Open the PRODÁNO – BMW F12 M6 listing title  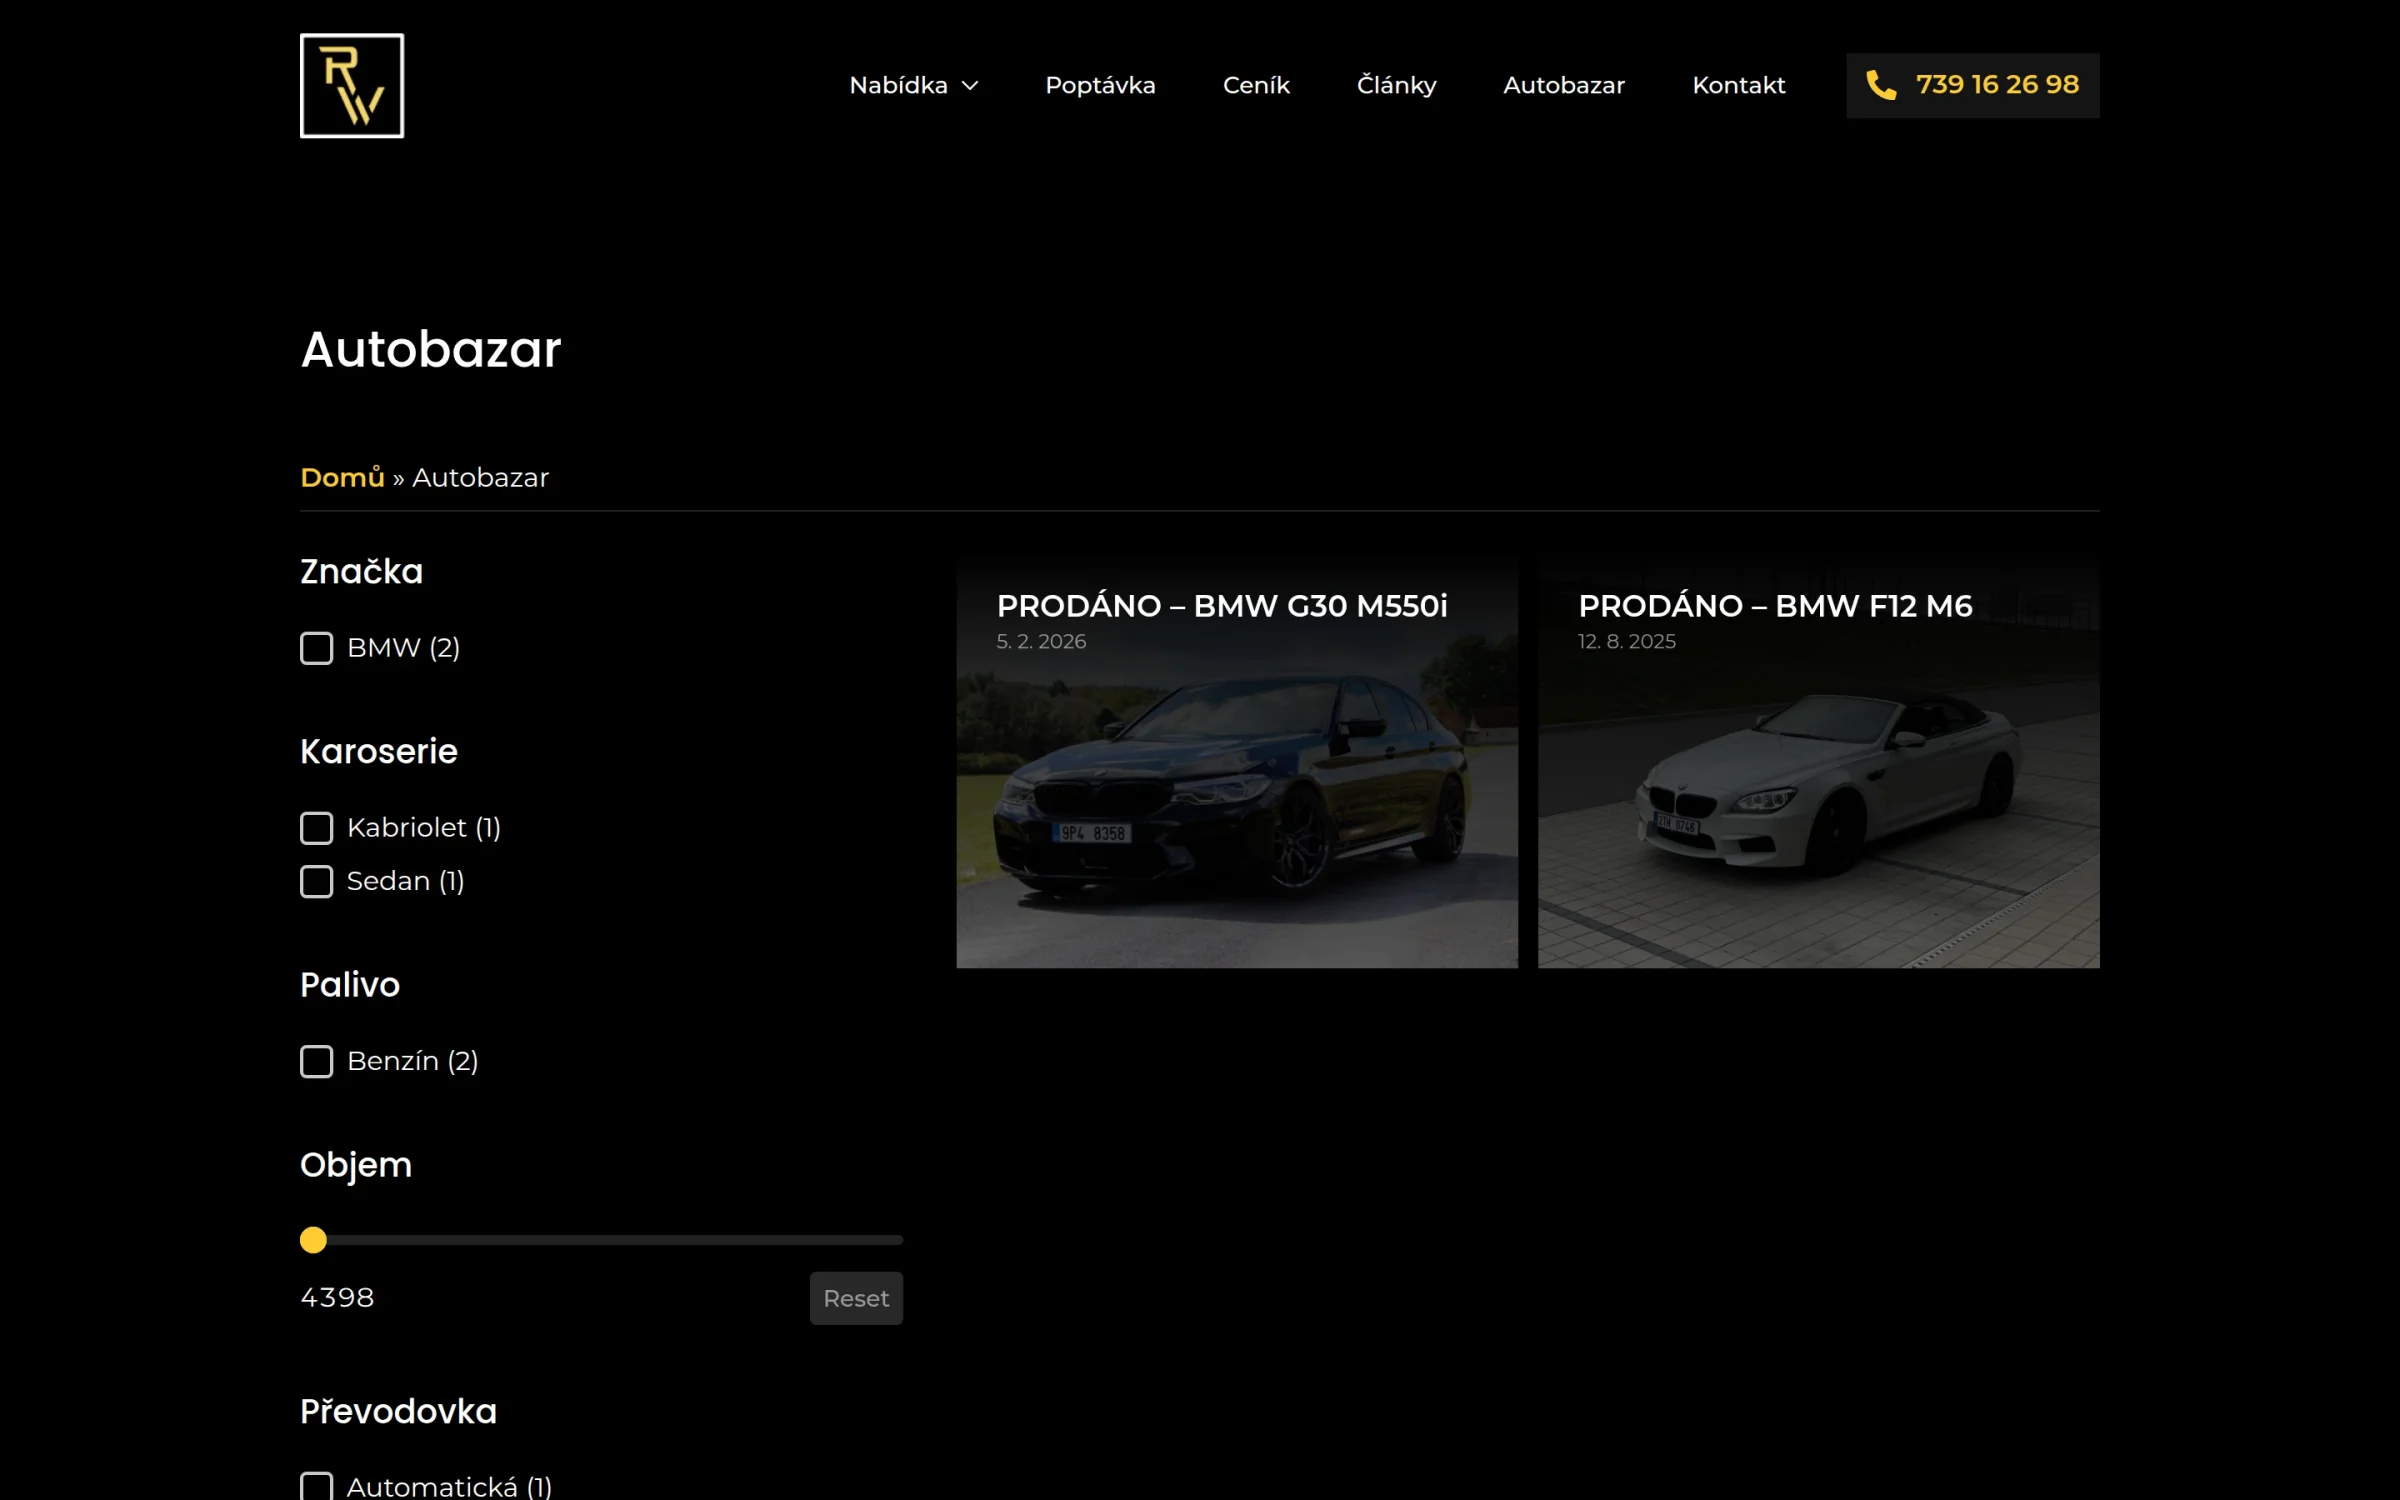1775,606
